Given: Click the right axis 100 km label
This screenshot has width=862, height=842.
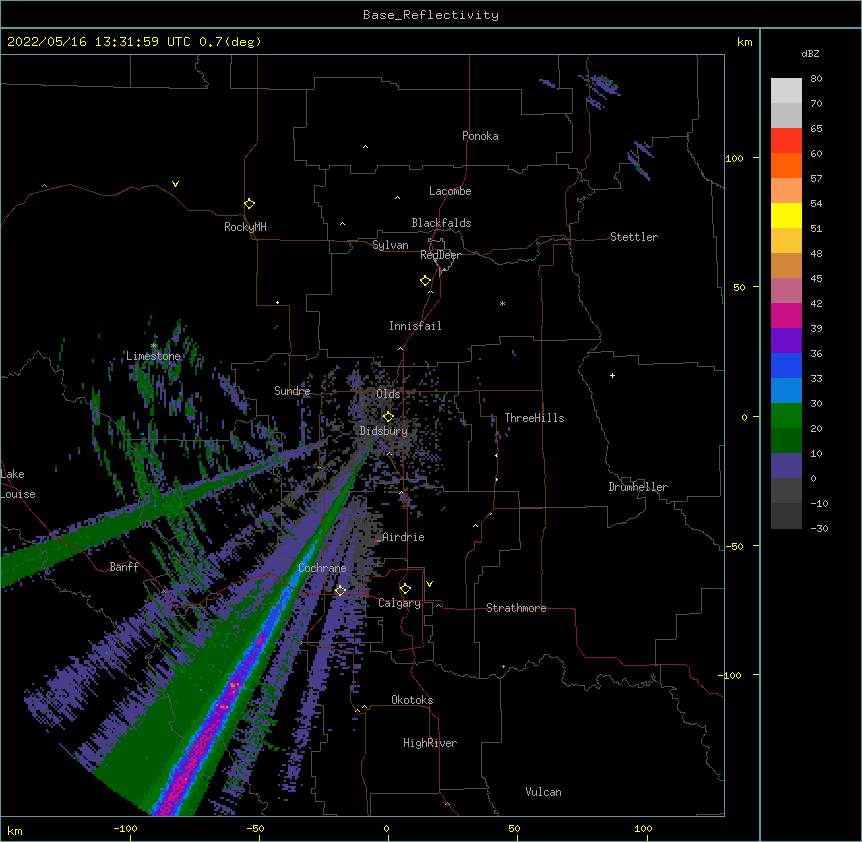Looking at the screenshot, I should coord(734,158).
